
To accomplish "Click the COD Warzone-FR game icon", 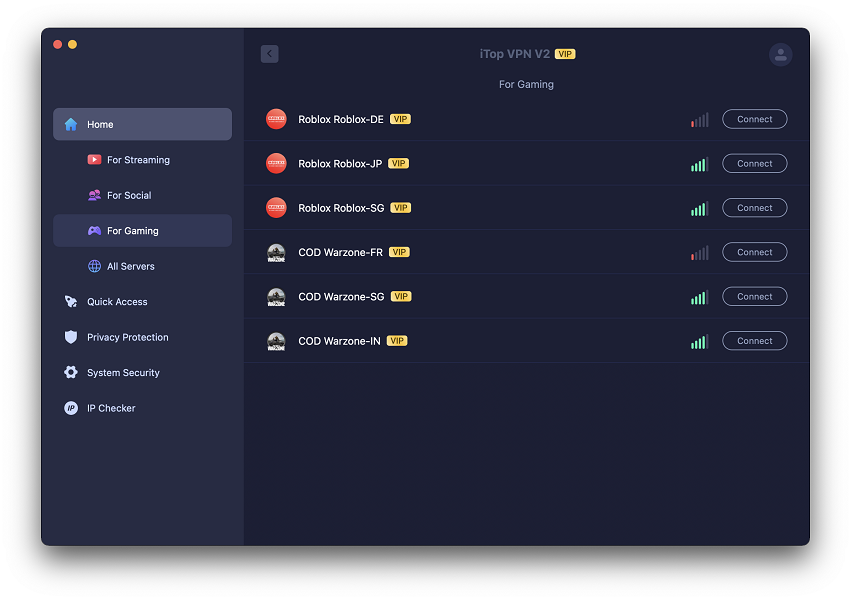I will coord(276,253).
